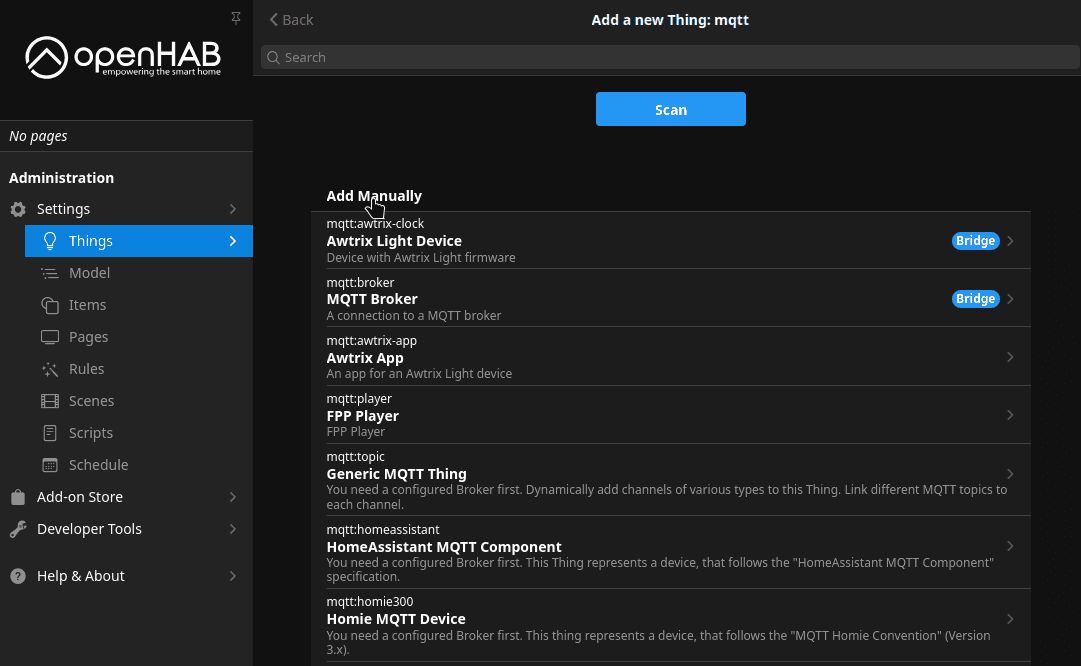This screenshot has height=666, width=1081.
Task: Go back using the Back link
Action: click(x=291, y=20)
